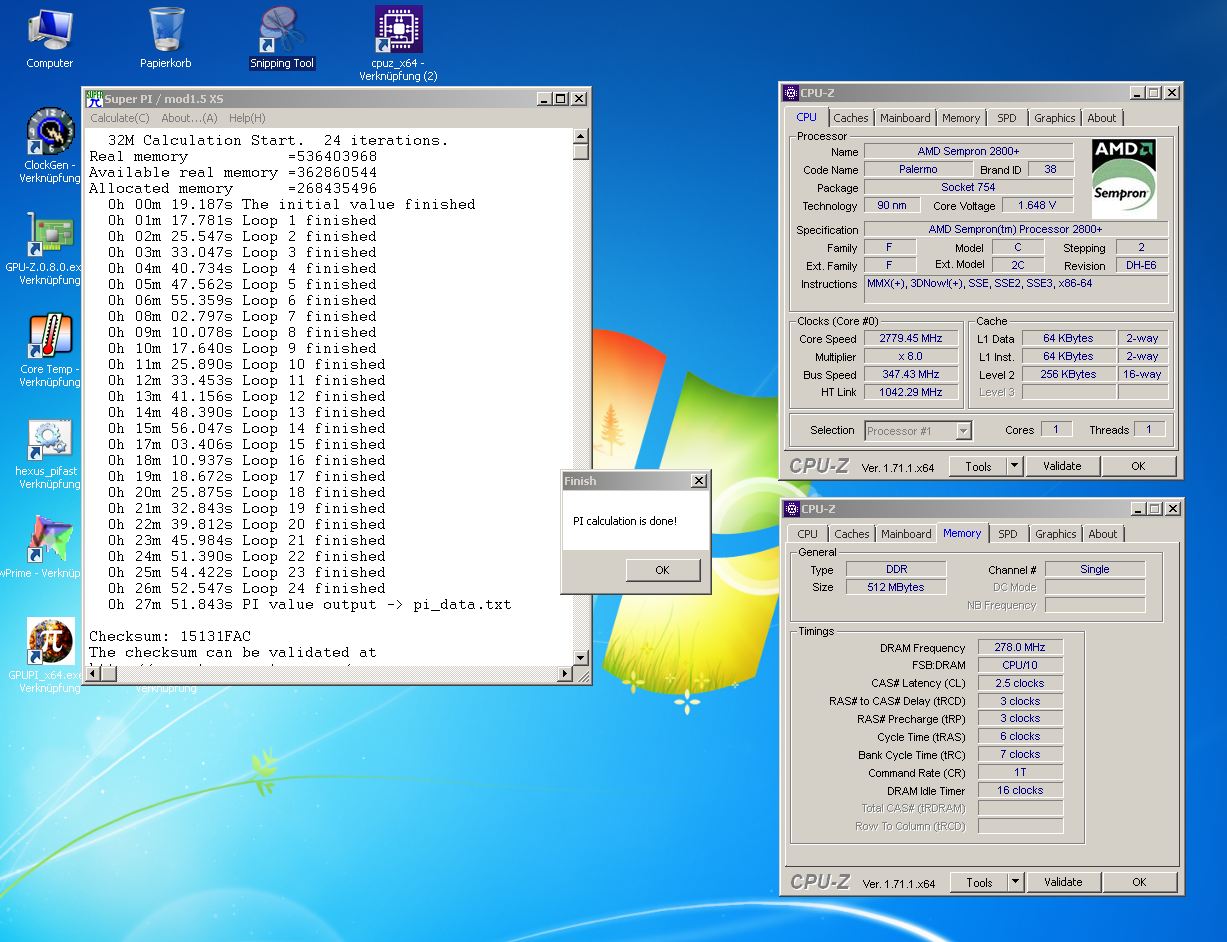
Task: Close the Finish dialog with X
Action: point(699,481)
